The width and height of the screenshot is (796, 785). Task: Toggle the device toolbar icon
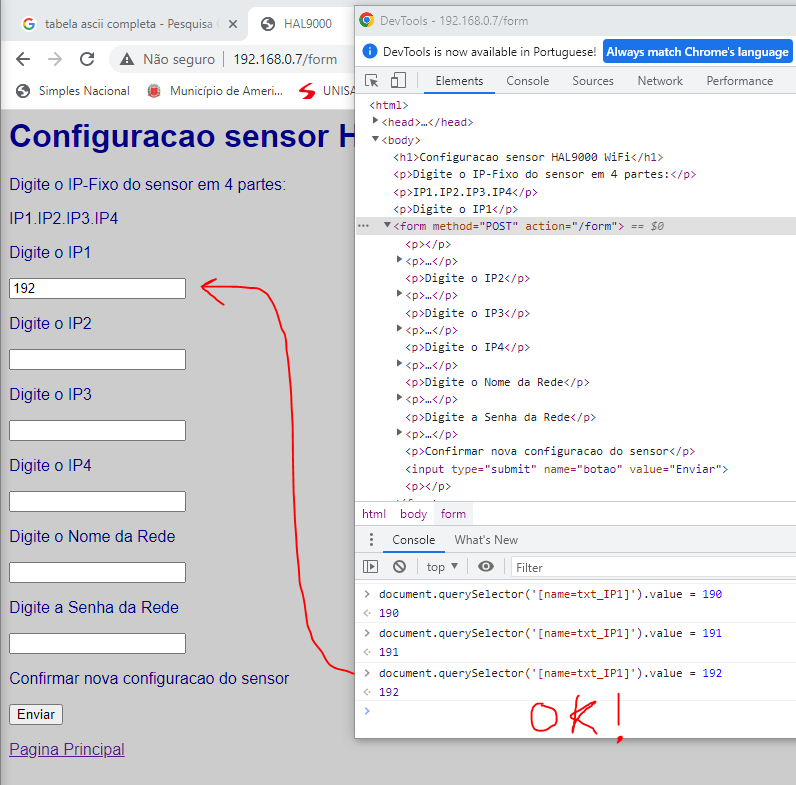click(398, 80)
